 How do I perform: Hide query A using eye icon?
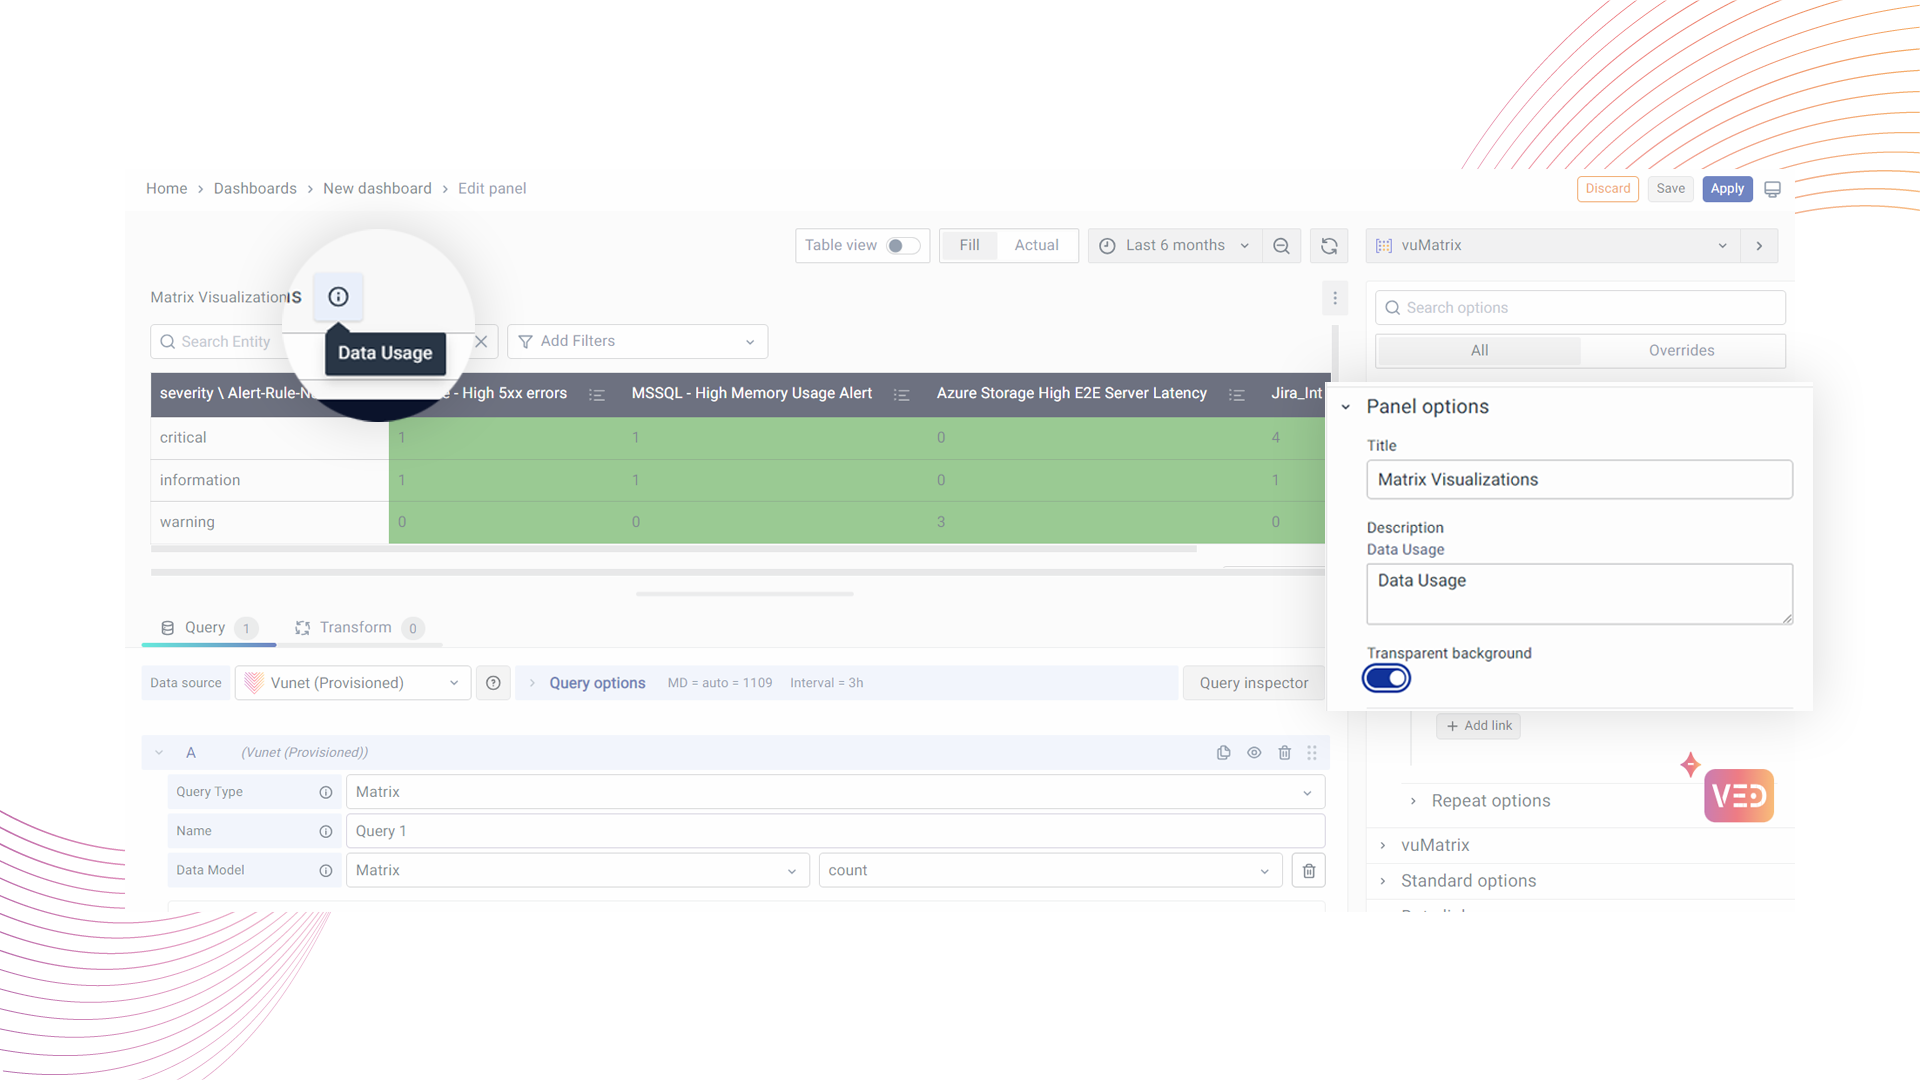click(1254, 753)
